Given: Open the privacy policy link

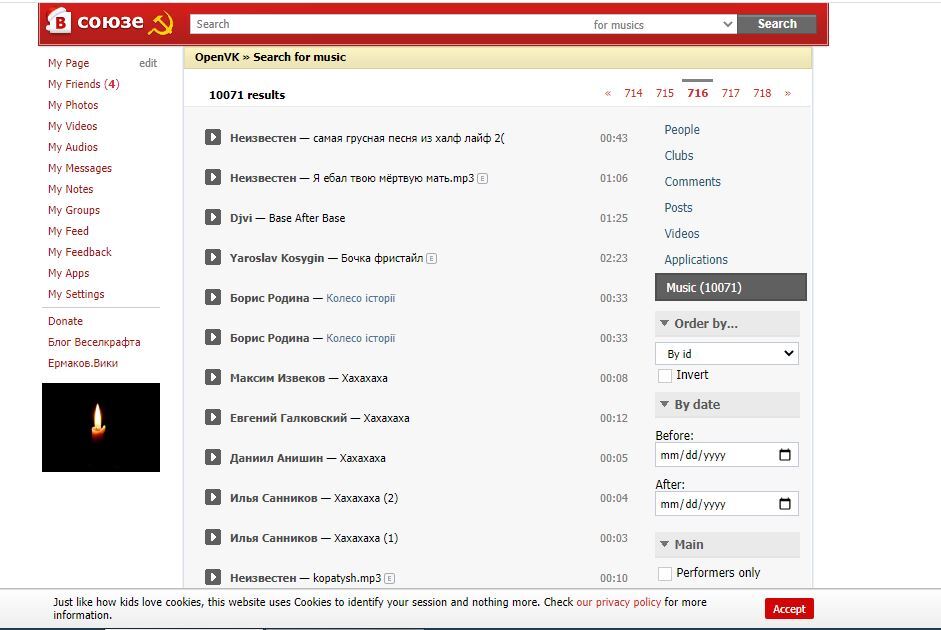Looking at the screenshot, I should (x=618, y=602).
